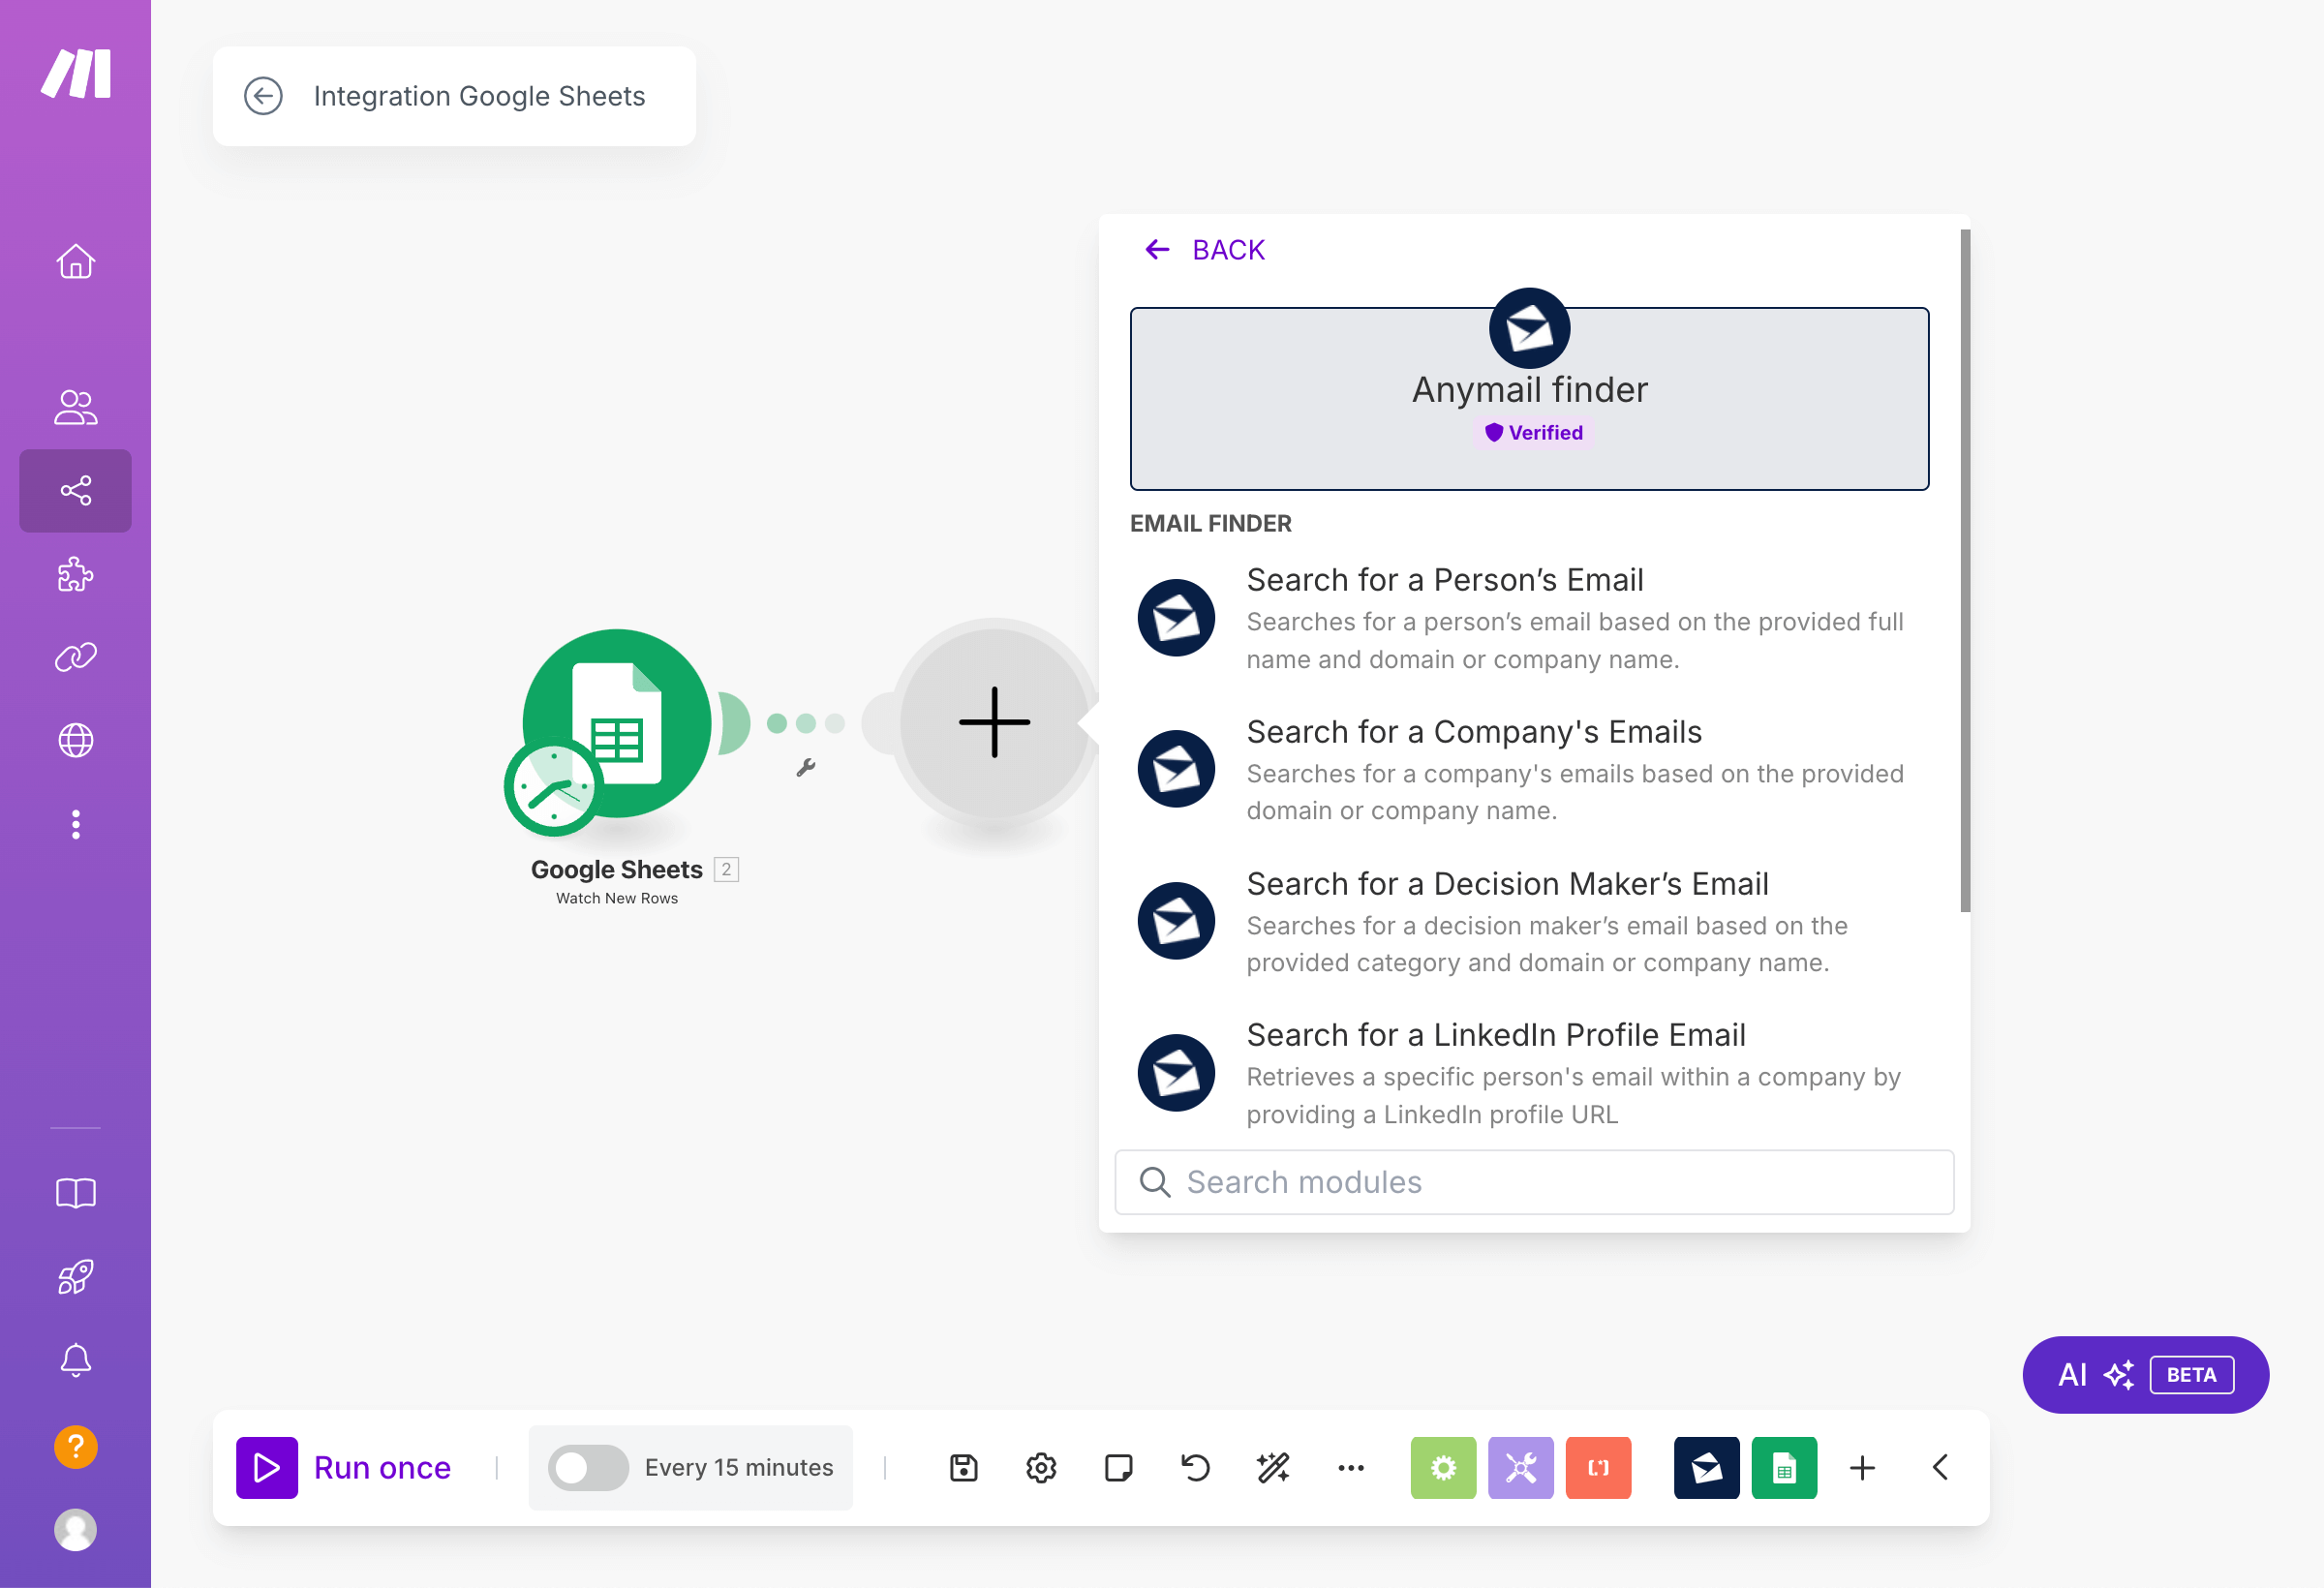Open the Team users sidebar icon
Image resolution: width=2324 pixels, height=1588 pixels.
click(76, 407)
